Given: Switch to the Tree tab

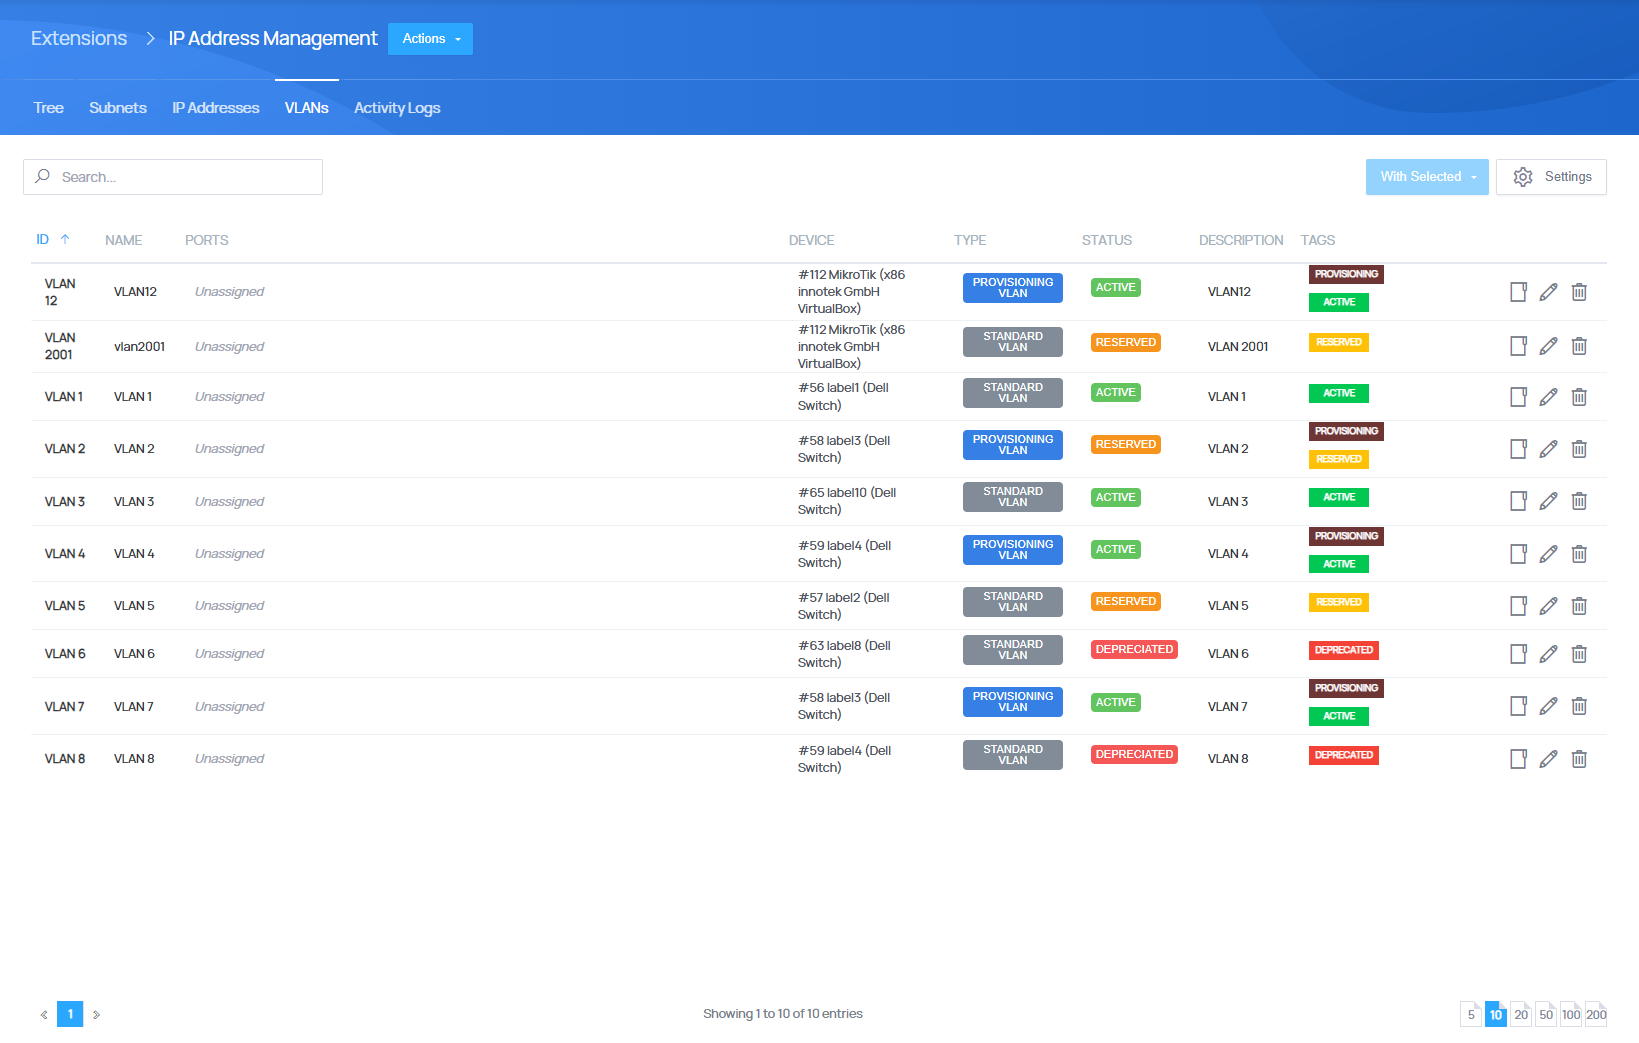Looking at the screenshot, I should tap(48, 108).
